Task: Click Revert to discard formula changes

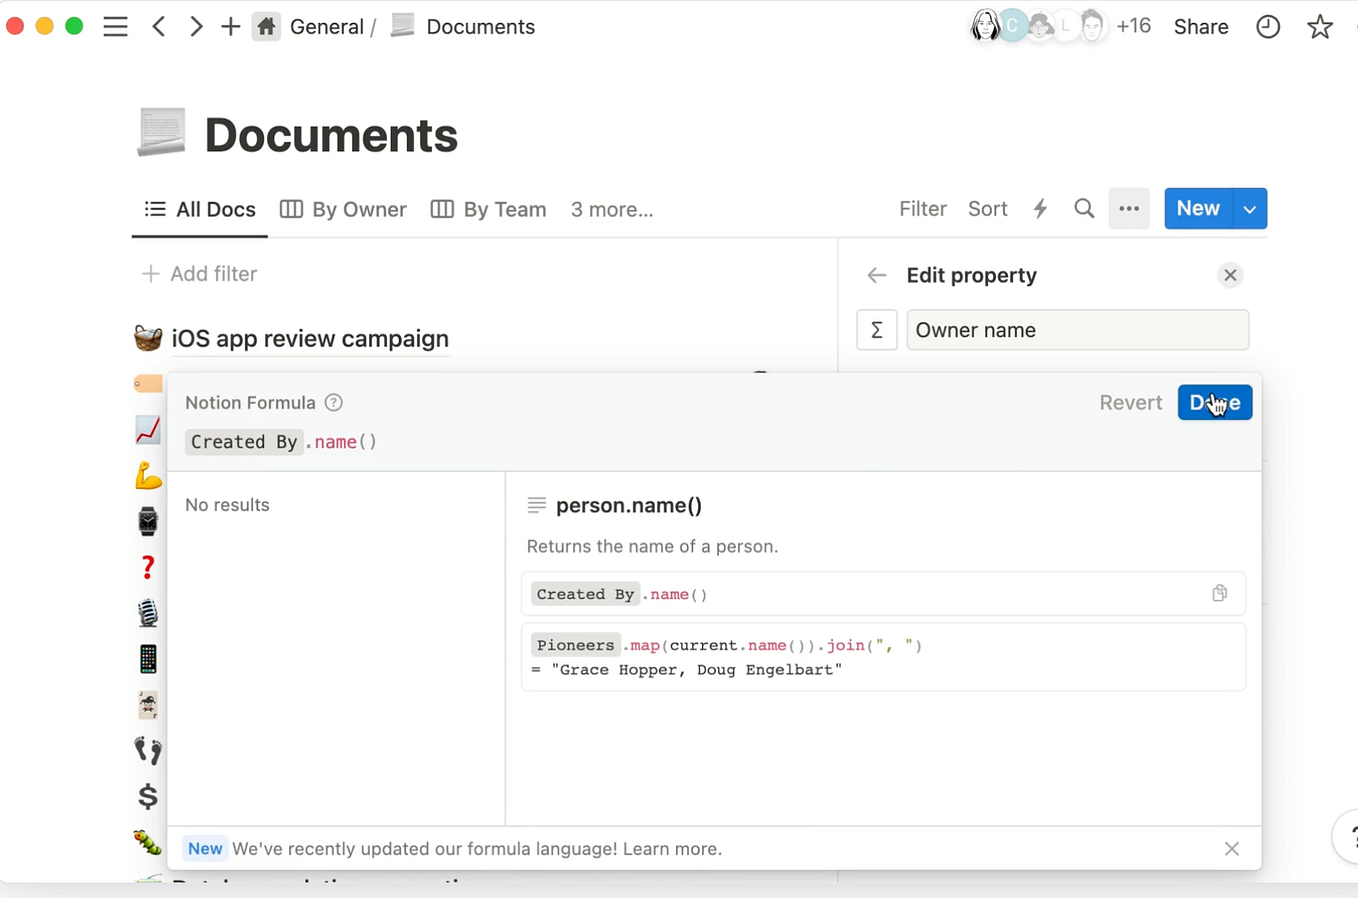Action: [1130, 402]
